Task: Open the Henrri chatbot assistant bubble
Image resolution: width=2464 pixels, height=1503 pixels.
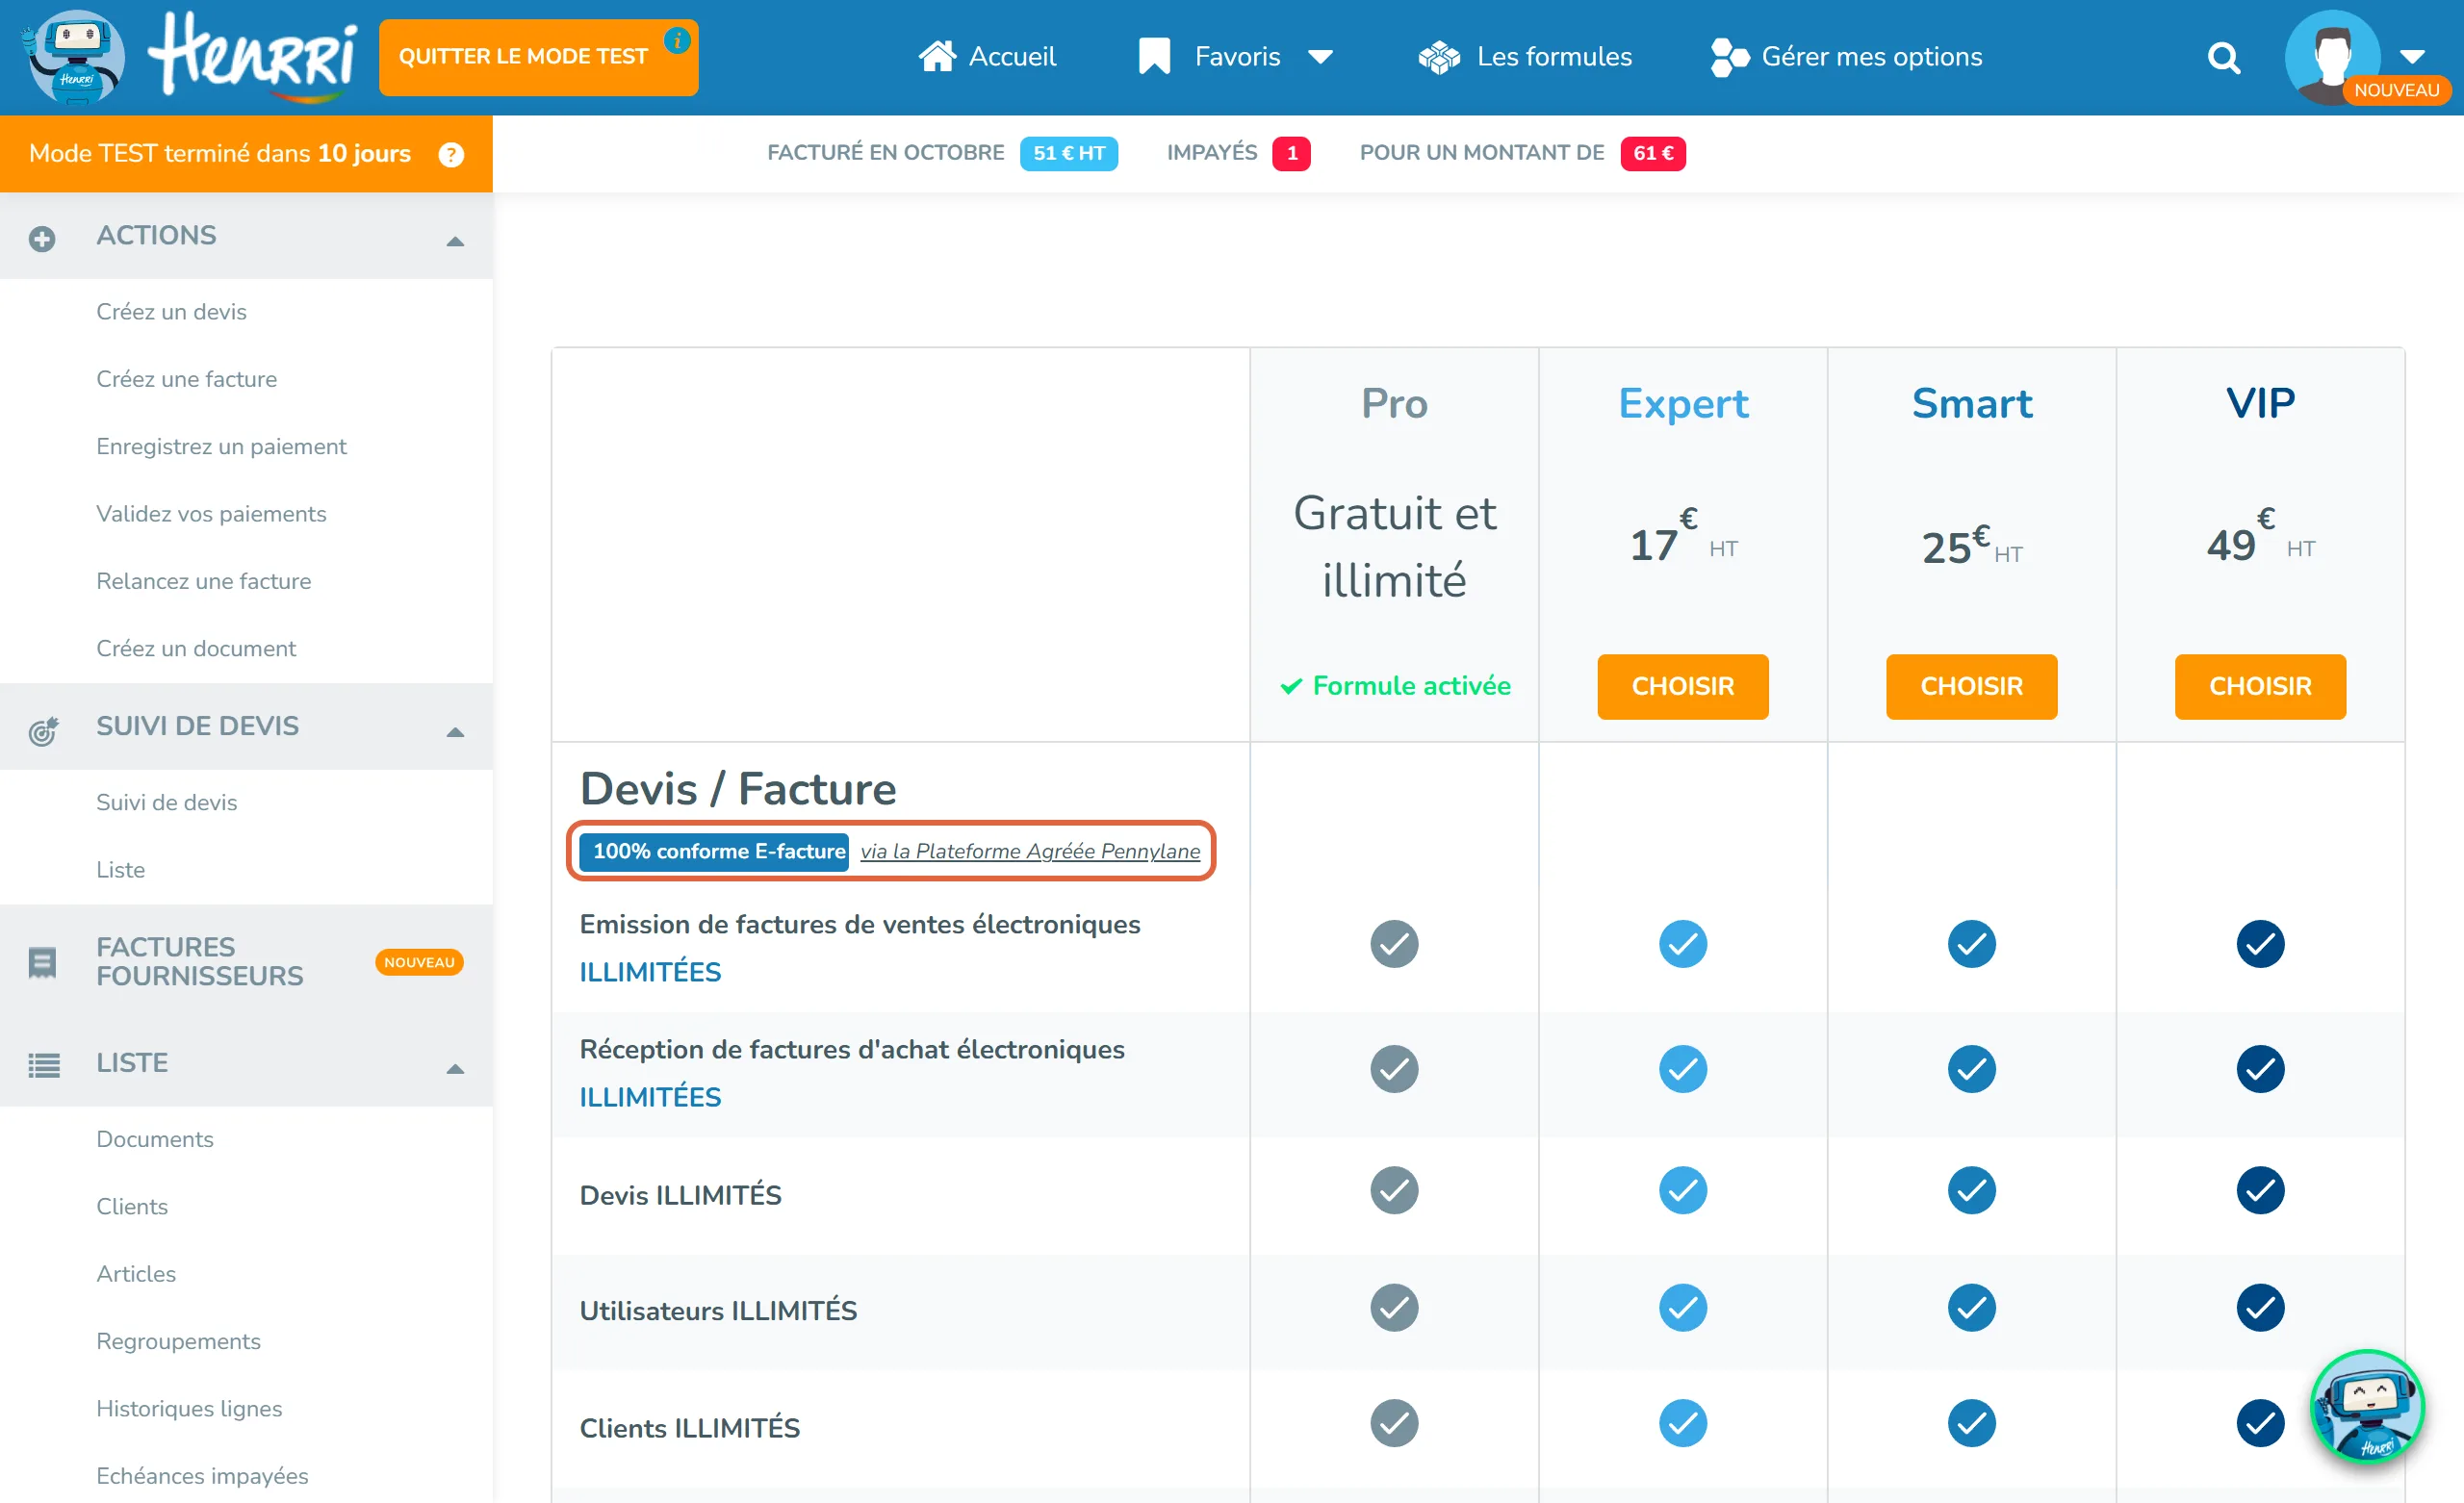Action: 2366,1407
